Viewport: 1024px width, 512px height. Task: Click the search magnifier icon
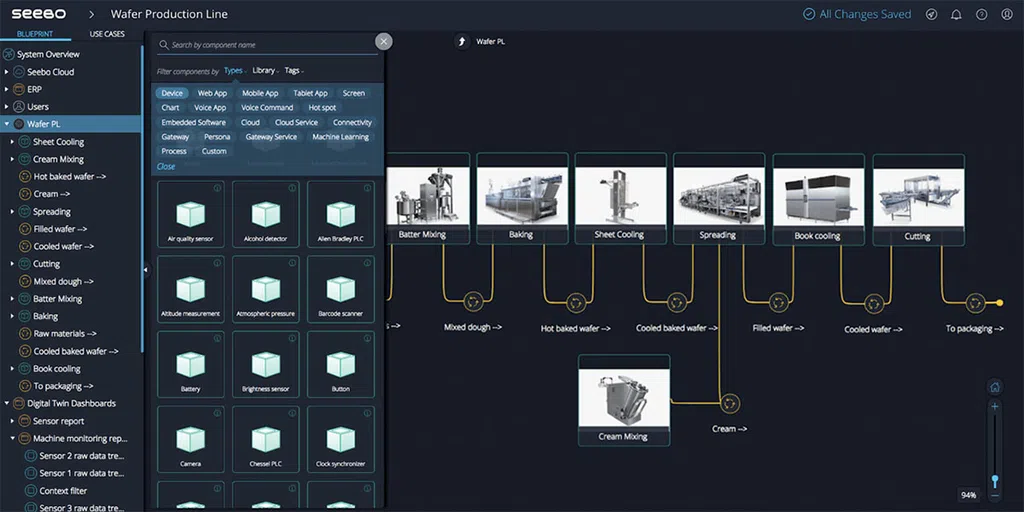164,45
